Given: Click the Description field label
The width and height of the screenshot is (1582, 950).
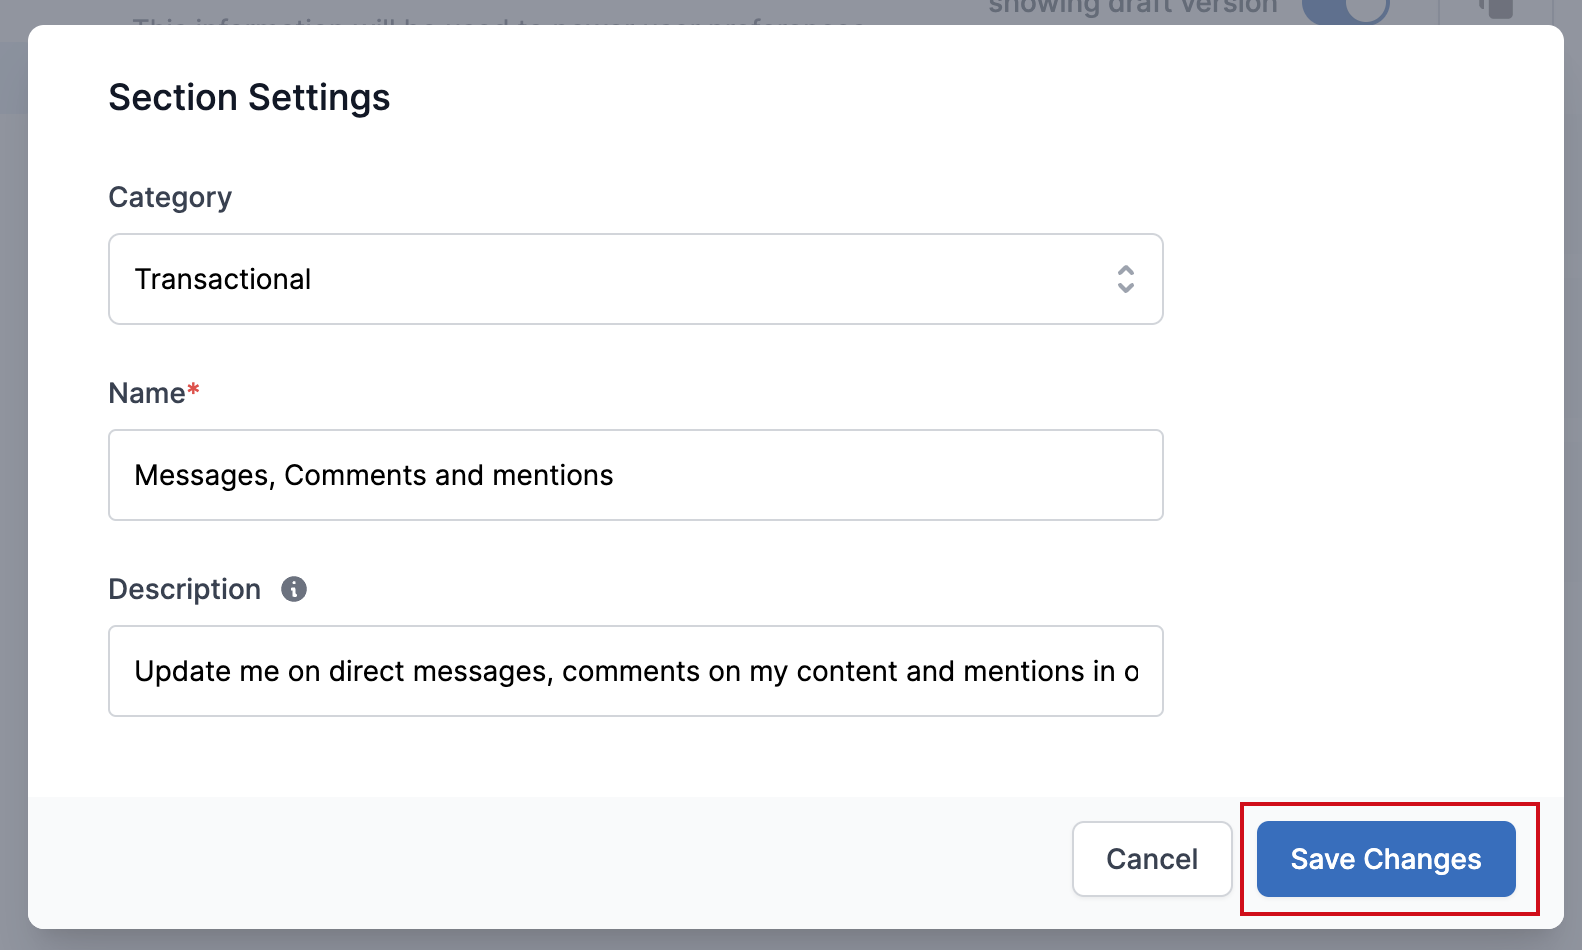Looking at the screenshot, I should coord(185,589).
